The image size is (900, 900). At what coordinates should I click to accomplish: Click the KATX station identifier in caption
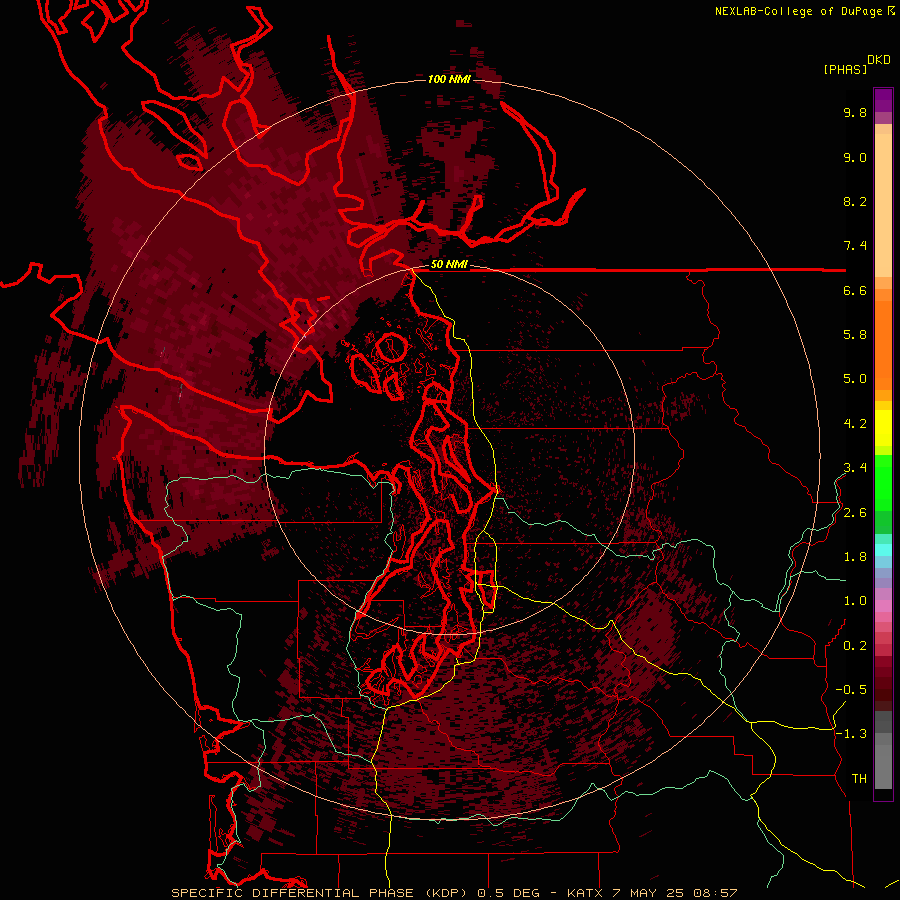tap(585, 893)
